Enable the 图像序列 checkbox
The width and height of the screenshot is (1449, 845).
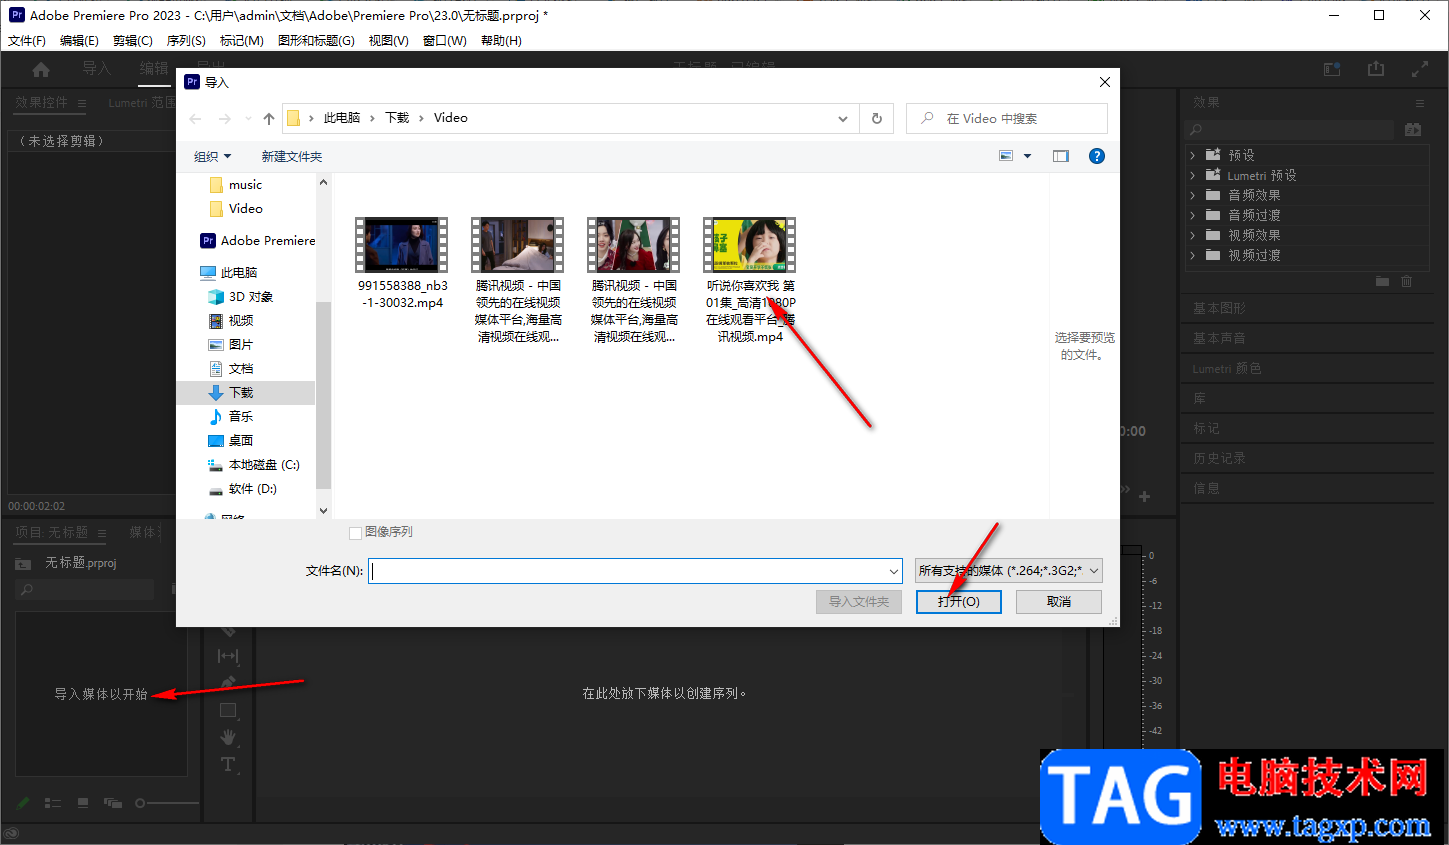click(x=355, y=533)
